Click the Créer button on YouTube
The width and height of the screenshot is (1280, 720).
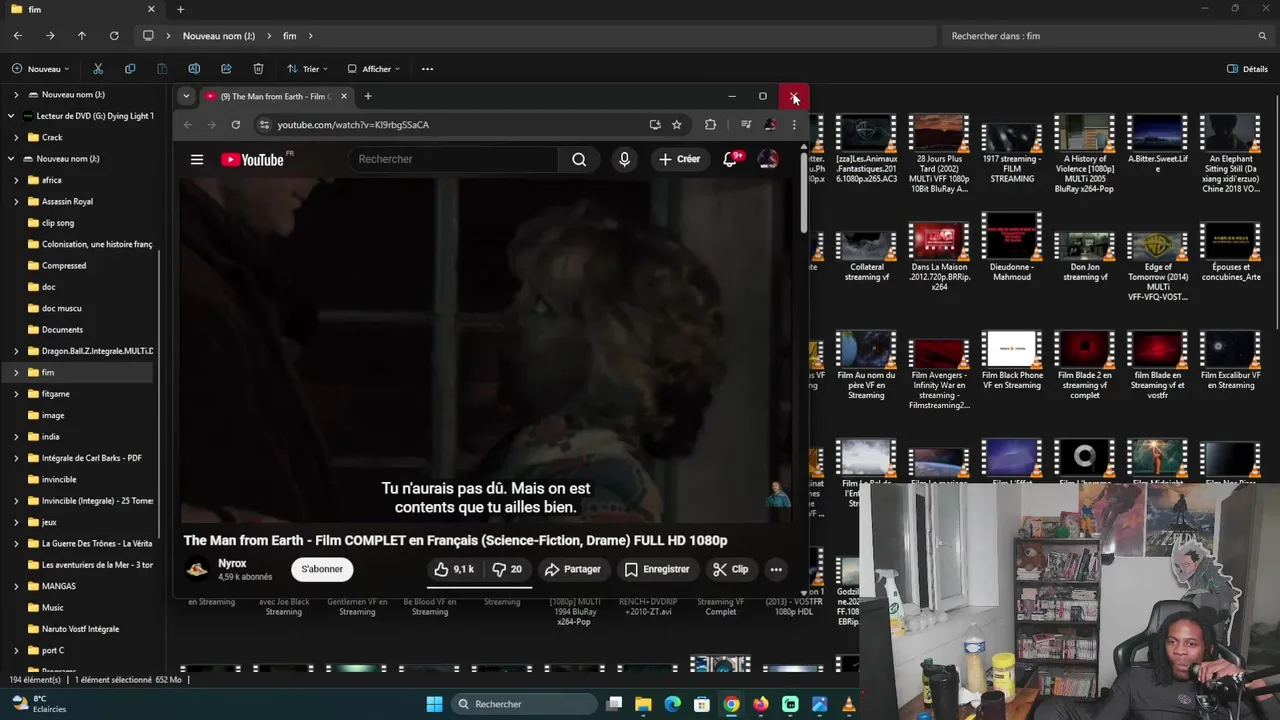(x=680, y=159)
